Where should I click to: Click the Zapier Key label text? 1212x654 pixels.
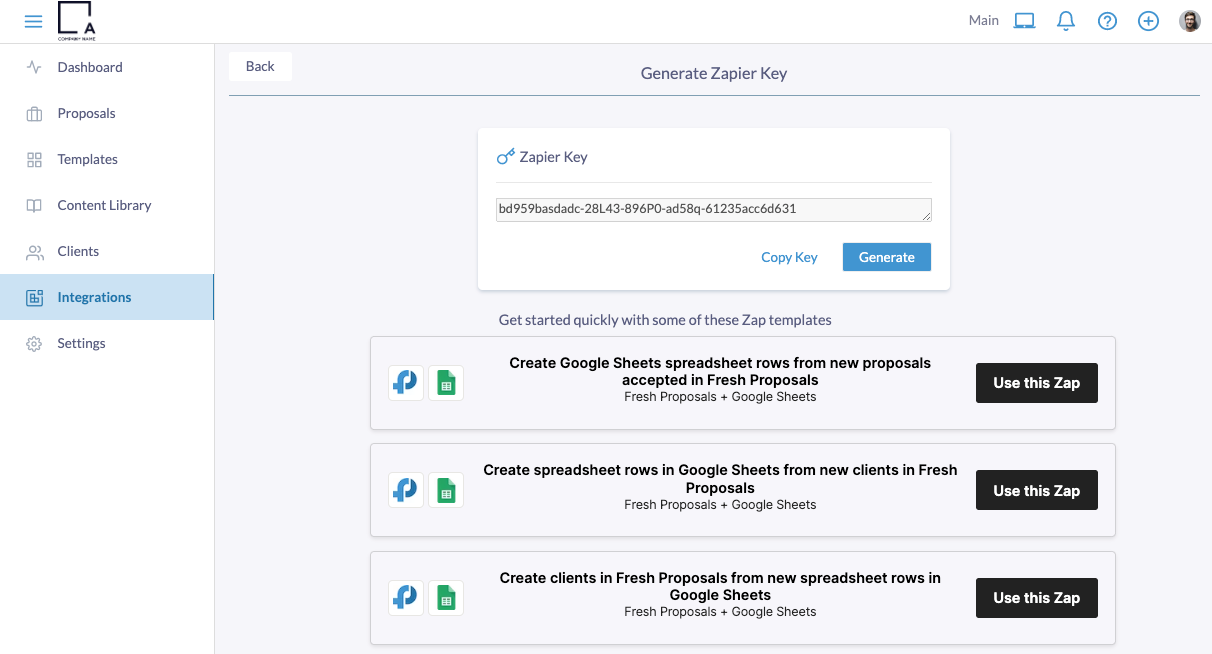coord(553,157)
